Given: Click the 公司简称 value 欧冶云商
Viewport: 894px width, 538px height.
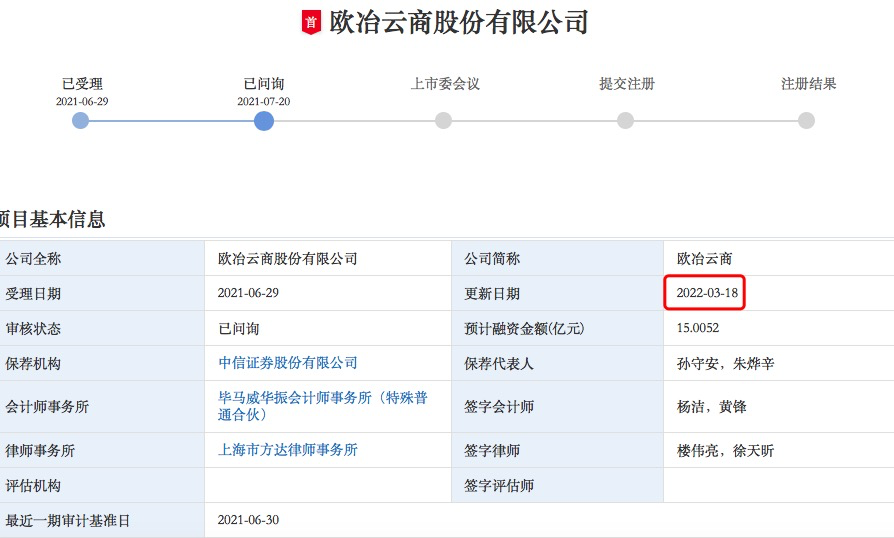Looking at the screenshot, I should 704,259.
